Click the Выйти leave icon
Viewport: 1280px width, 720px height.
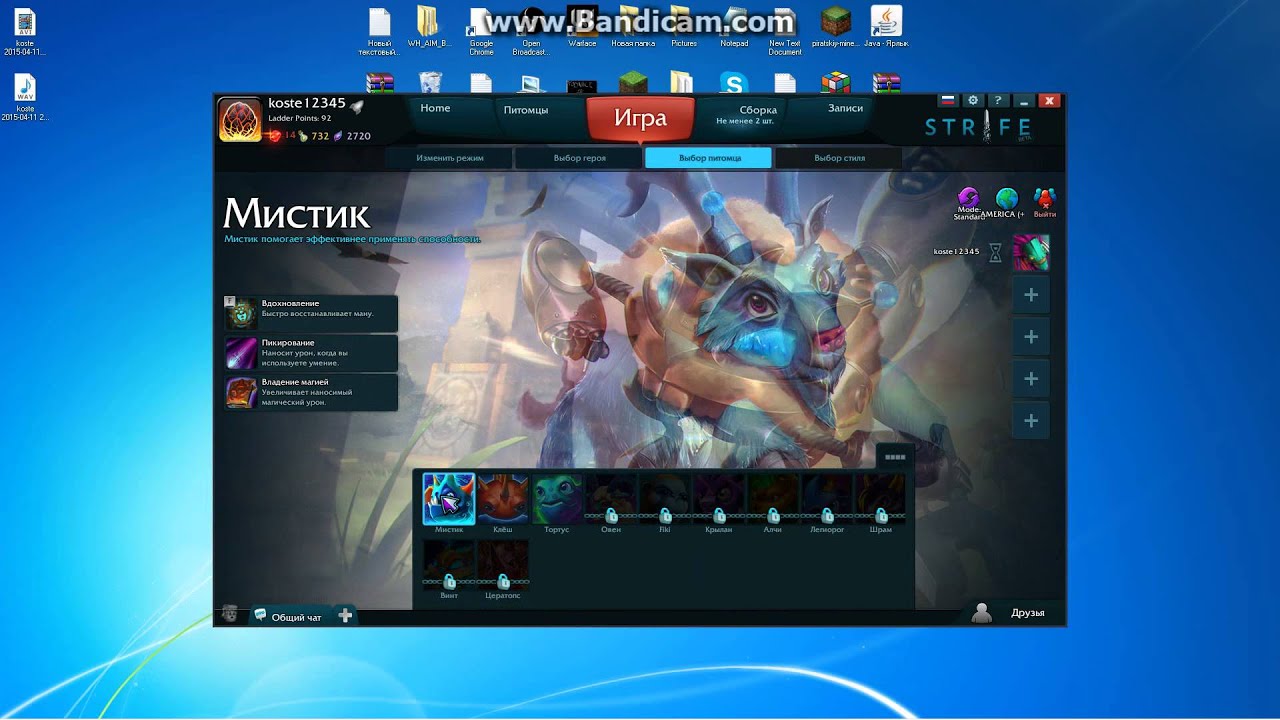(1045, 198)
